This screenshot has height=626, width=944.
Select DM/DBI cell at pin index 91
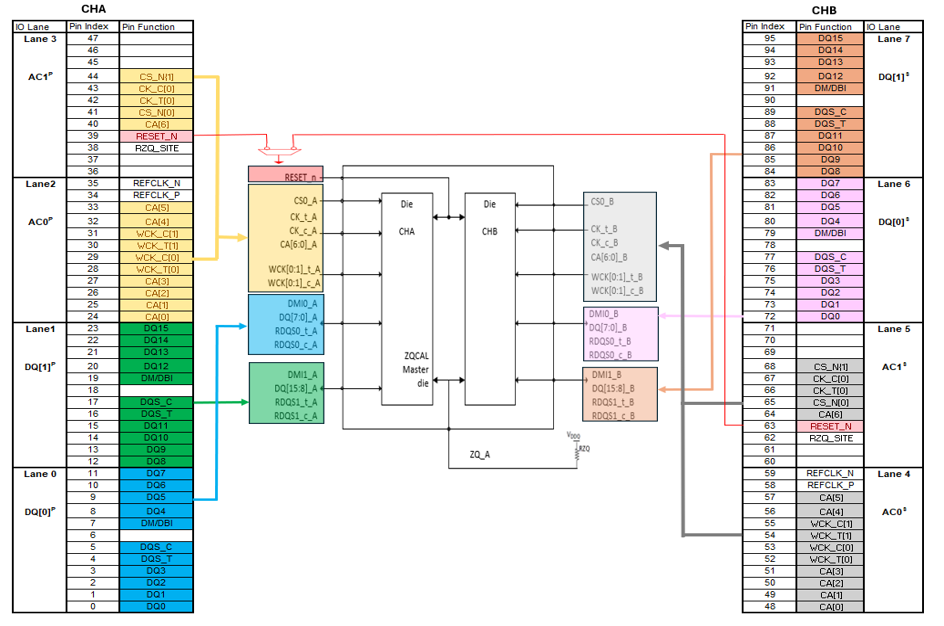[x=830, y=88]
